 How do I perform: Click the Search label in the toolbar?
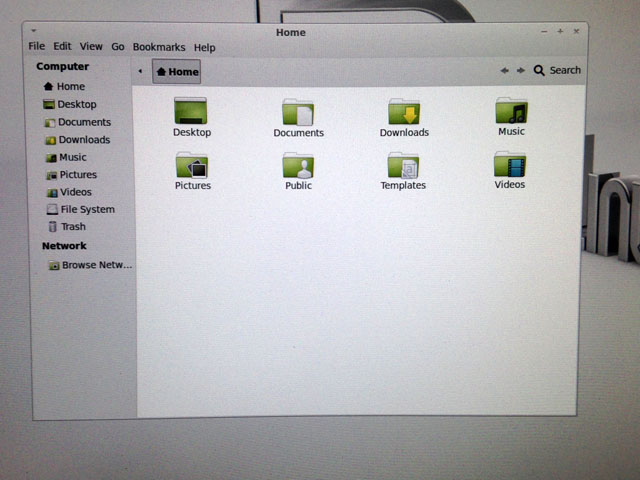point(565,70)
